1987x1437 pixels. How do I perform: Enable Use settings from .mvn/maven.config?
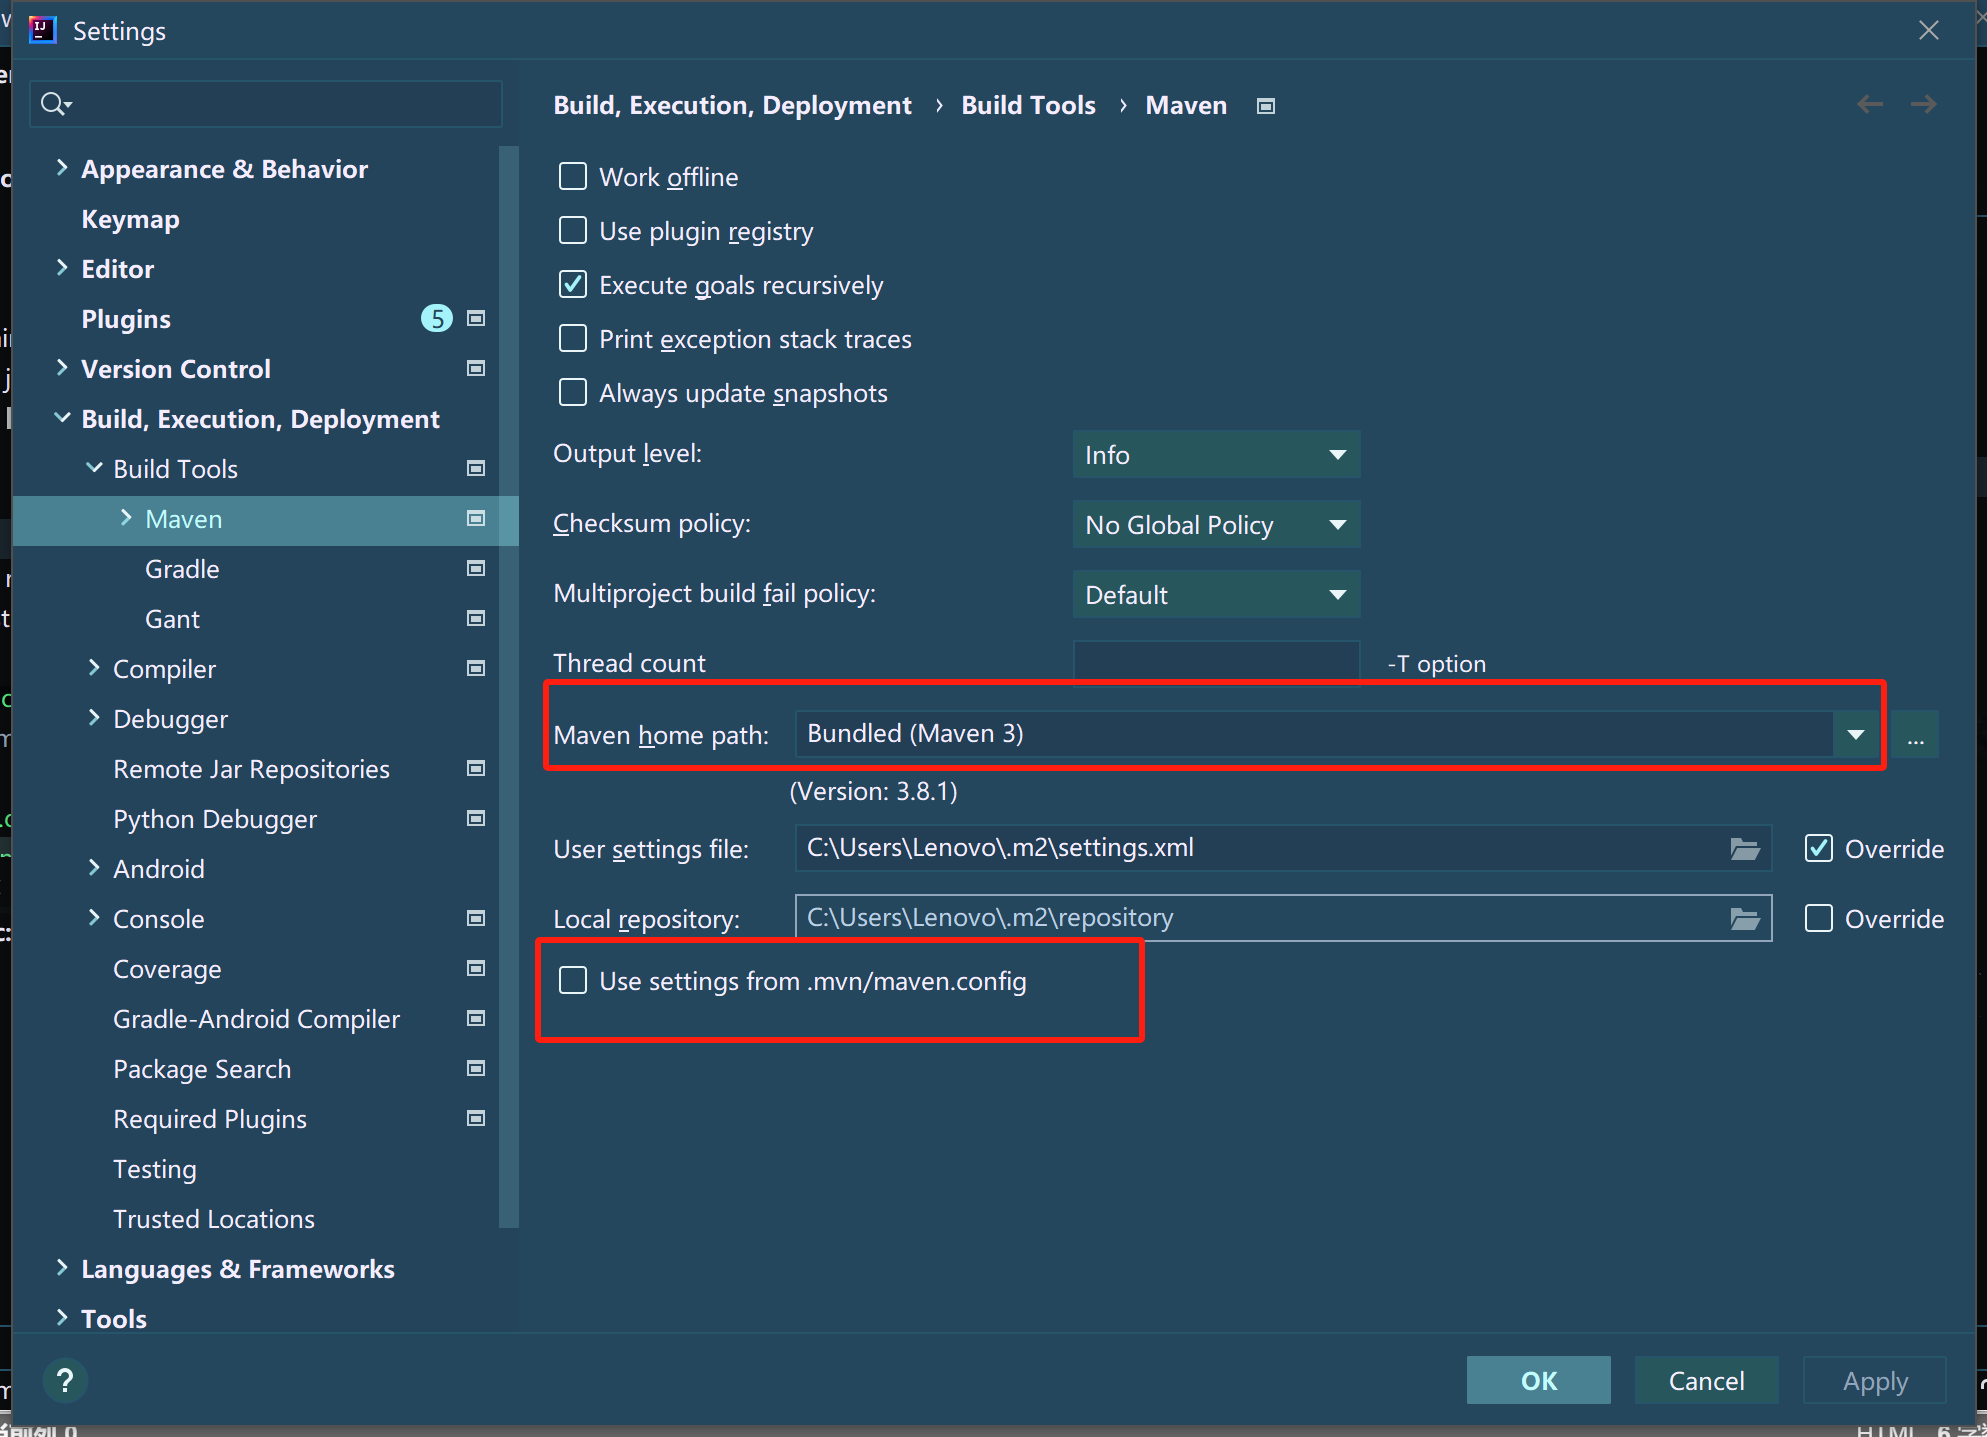pos(573,981)
